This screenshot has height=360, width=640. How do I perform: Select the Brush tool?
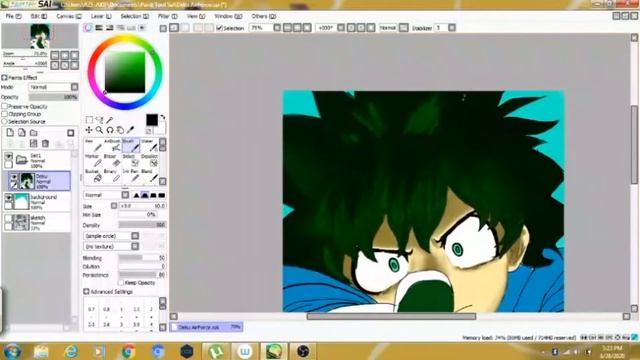[x=131, y=145]
